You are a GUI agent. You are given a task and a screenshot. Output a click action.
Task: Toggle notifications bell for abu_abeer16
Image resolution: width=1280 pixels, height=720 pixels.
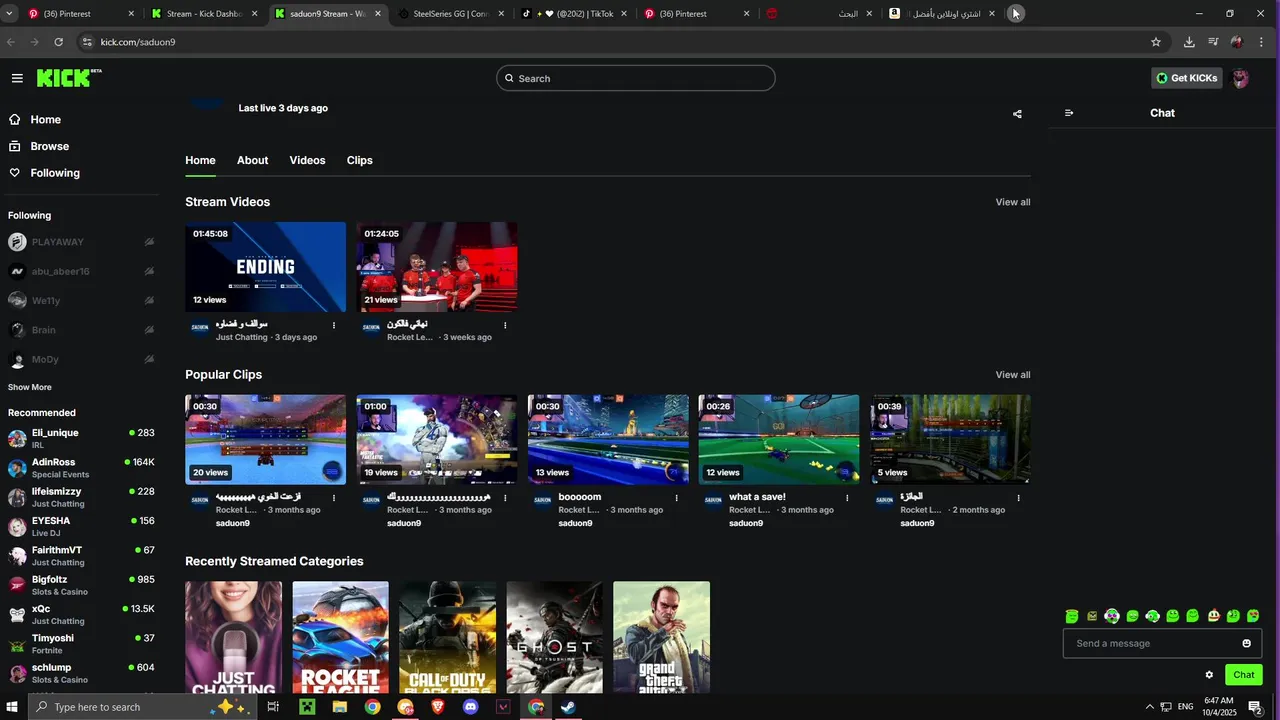pos(149,271)
